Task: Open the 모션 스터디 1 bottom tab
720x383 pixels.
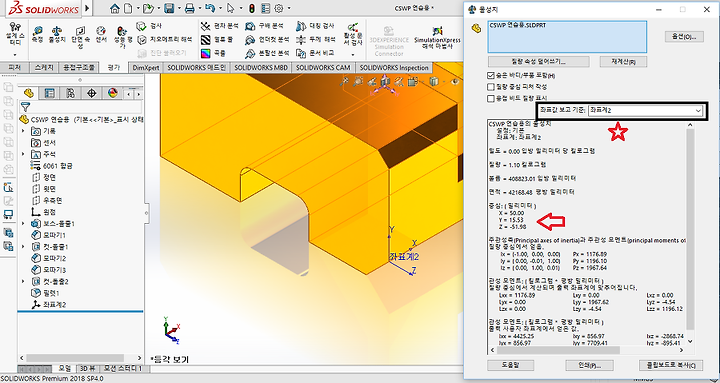Action: click(x=124, y=368)
